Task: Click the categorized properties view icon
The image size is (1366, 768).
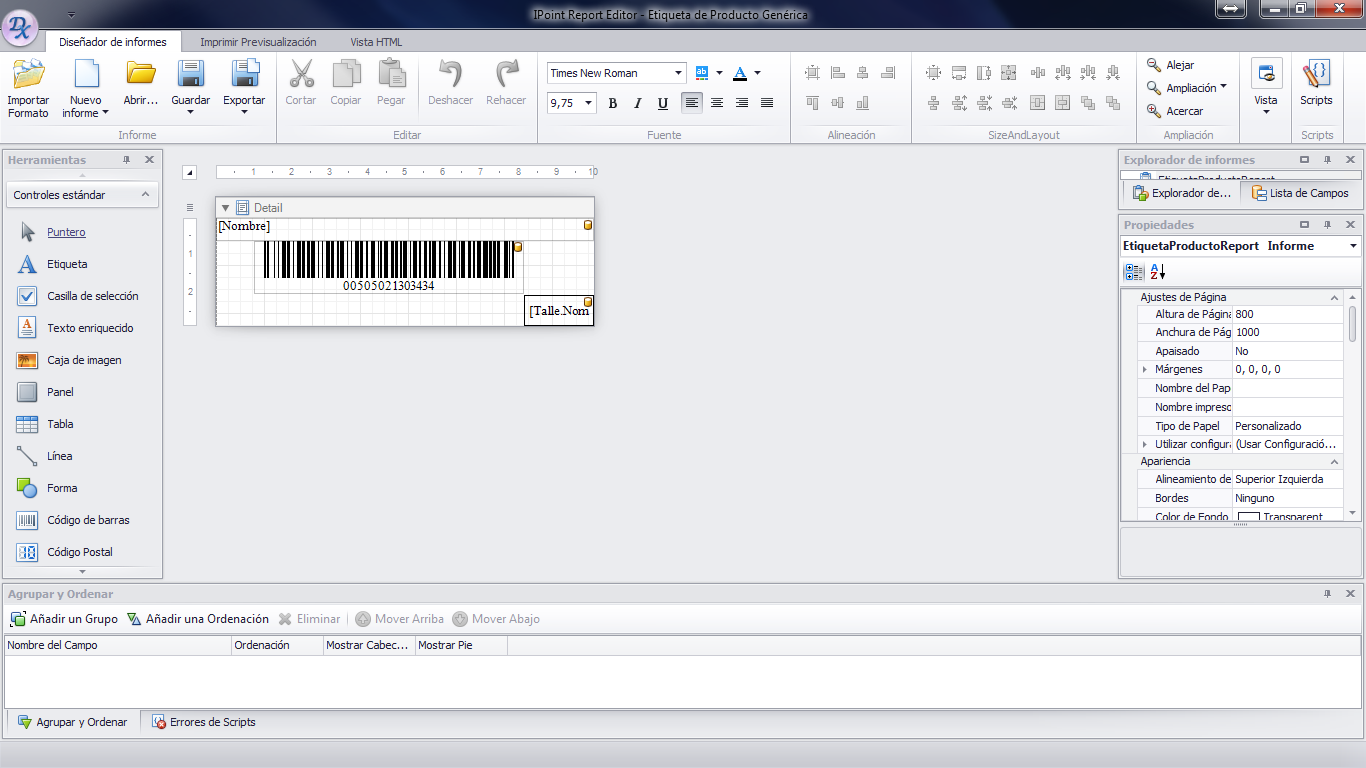Action: click(x=1134, y=272)
